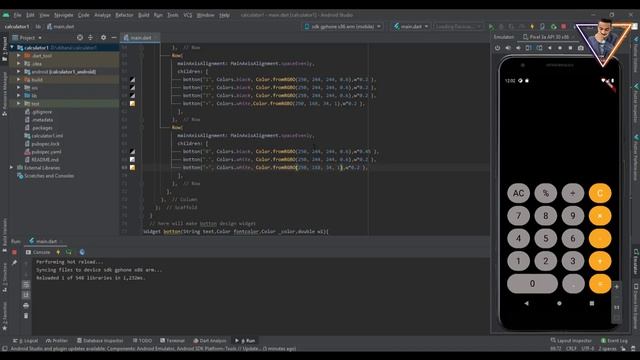Click the emulator toolbar overview square icon

570,48
